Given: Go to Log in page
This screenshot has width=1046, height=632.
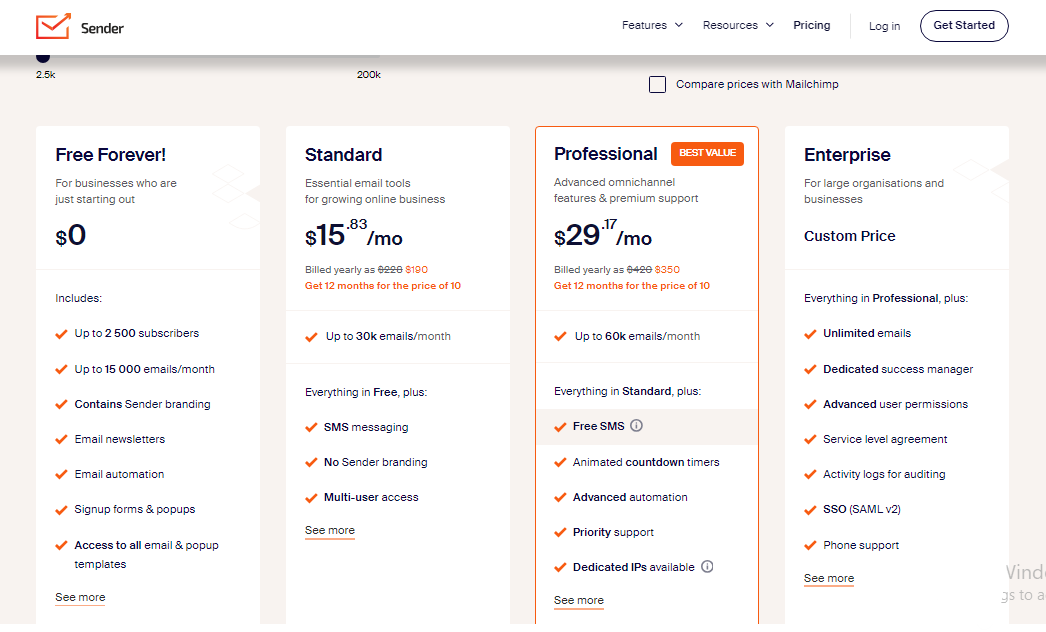Looking at the screenshot, I should 884,26.
